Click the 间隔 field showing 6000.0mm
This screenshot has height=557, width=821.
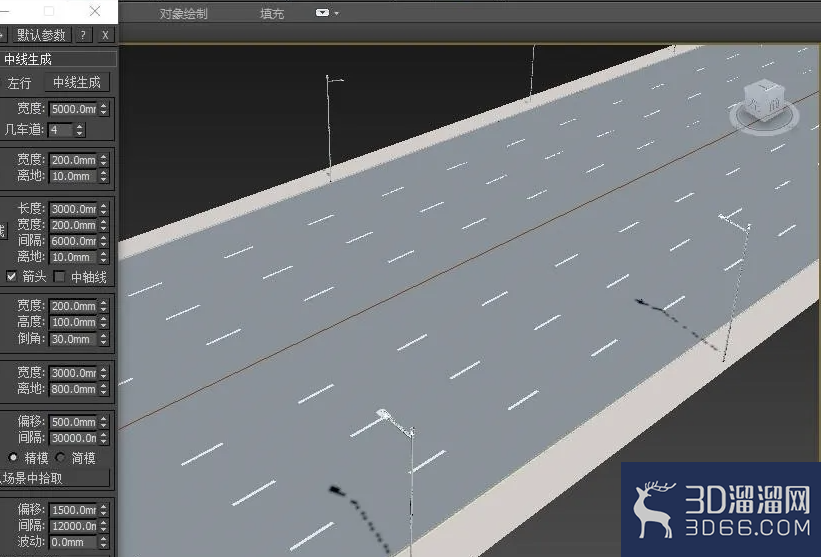pos(74,241)
